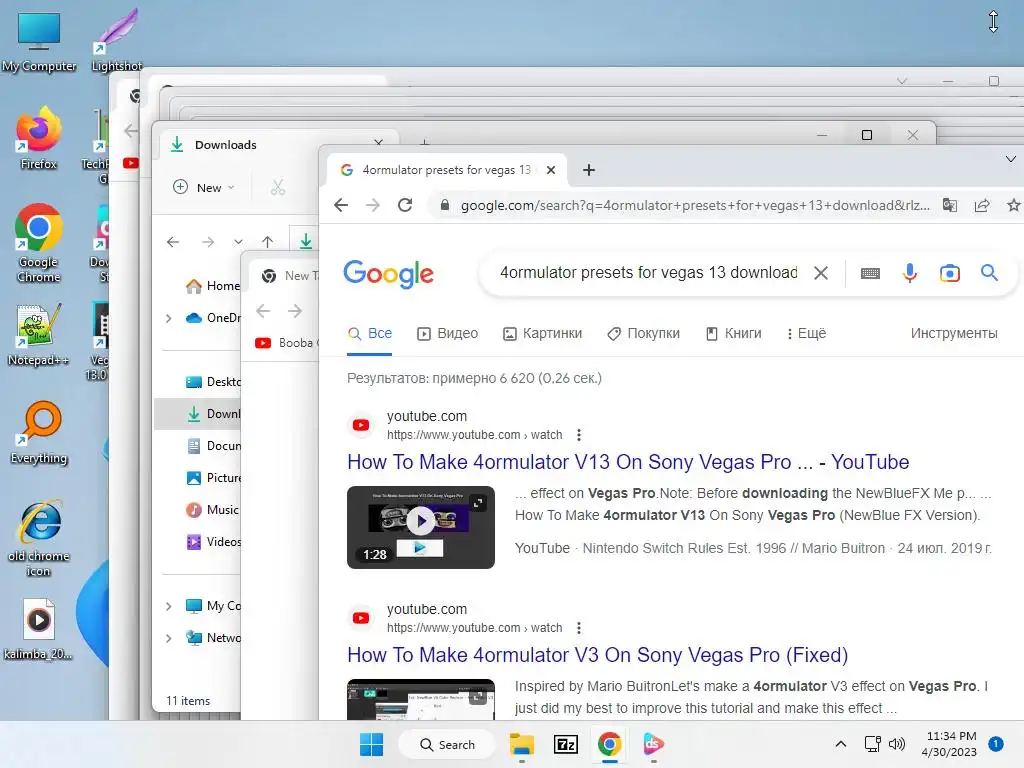Go forward in the front Chrome window
This screenshot has width=1024, height=768.
(373, 205)
